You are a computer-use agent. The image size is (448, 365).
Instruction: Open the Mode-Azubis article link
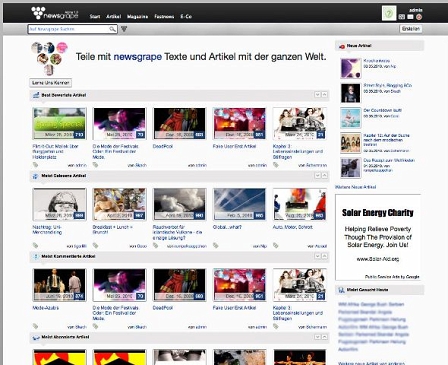pos(46,308)
